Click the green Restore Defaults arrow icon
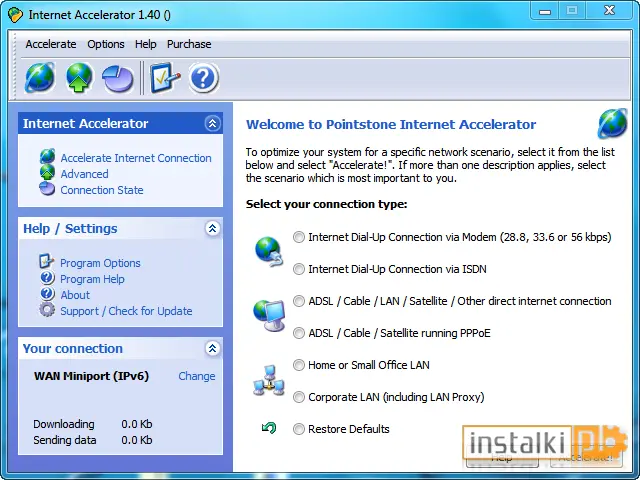Viewport: 640px width, 480px height. 269,428
